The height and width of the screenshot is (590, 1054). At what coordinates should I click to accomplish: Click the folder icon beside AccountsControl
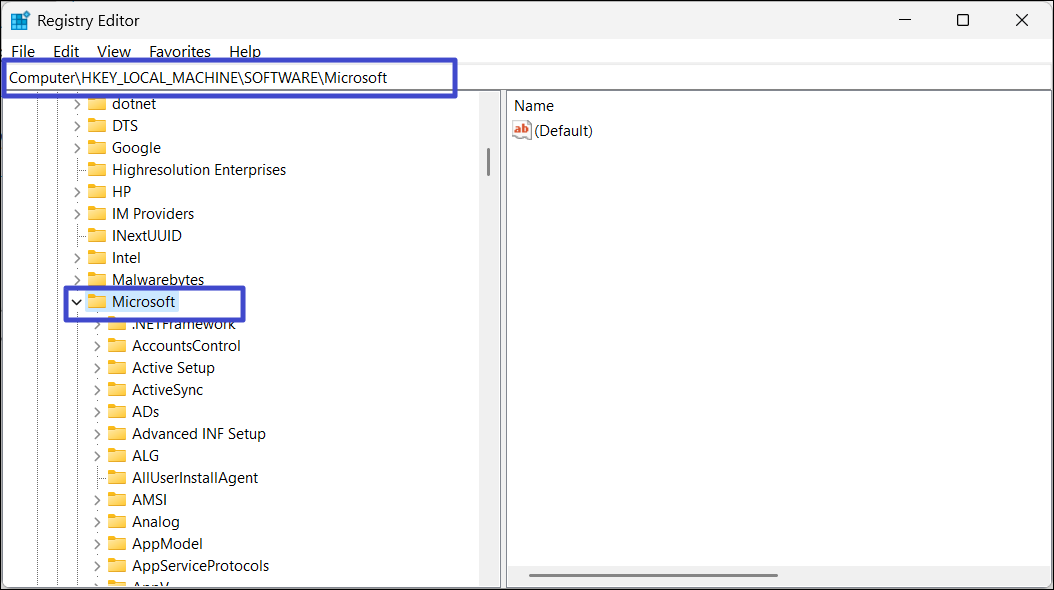[x=117, y=346]
